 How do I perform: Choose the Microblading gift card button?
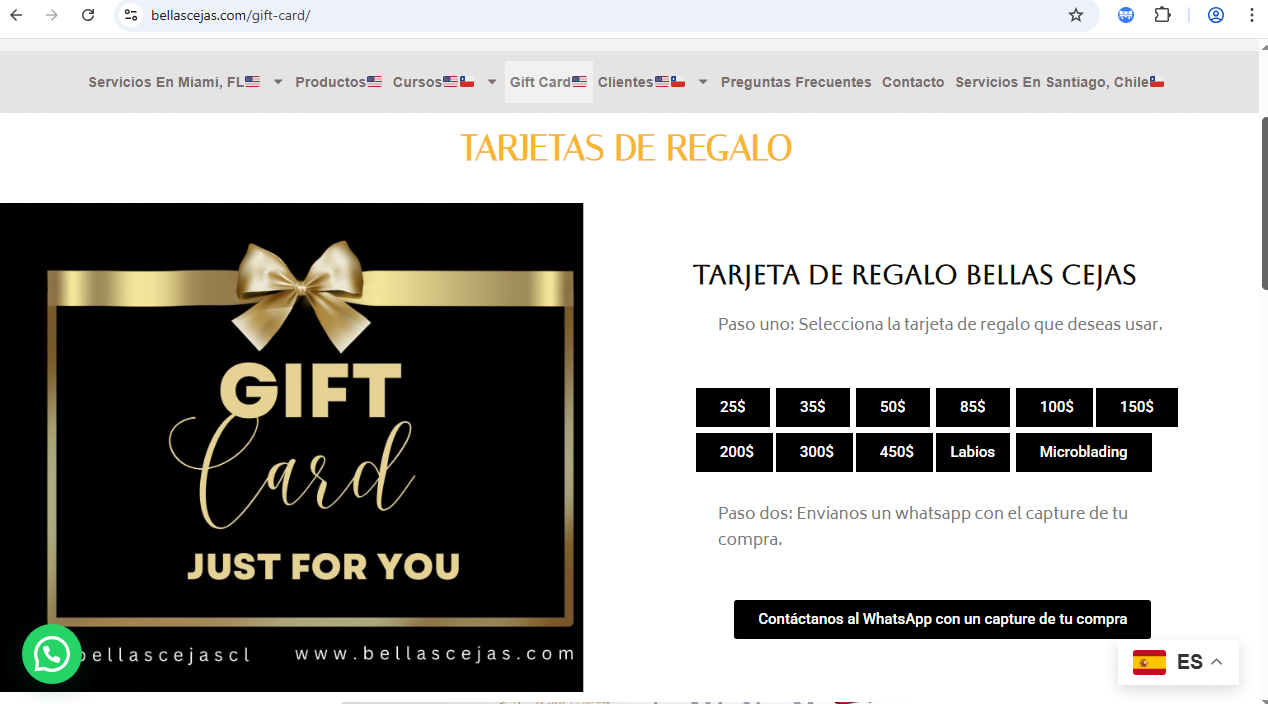pos(1083,452)
